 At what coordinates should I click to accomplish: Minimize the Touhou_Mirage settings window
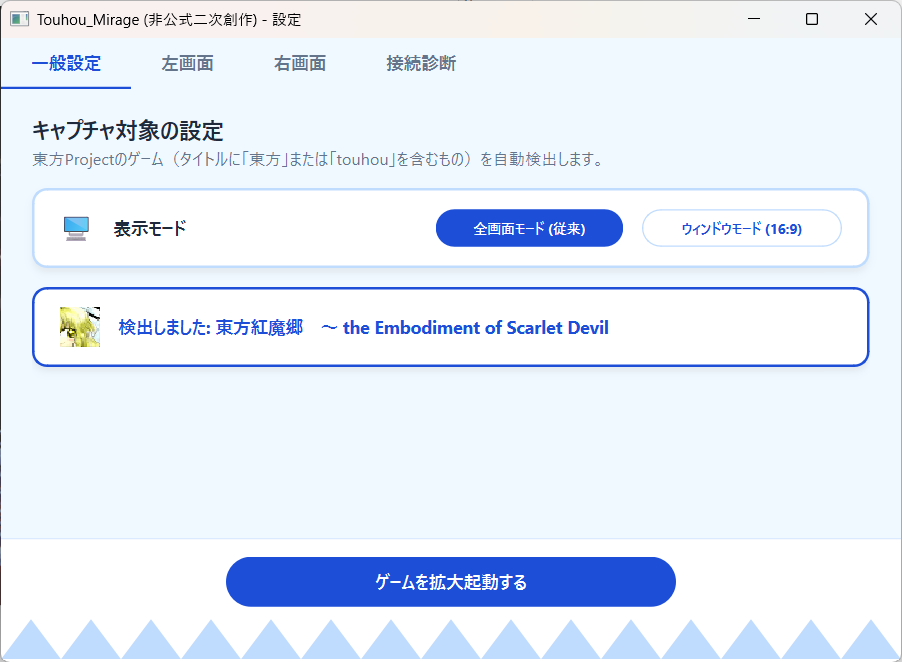(x=754, y=19)
